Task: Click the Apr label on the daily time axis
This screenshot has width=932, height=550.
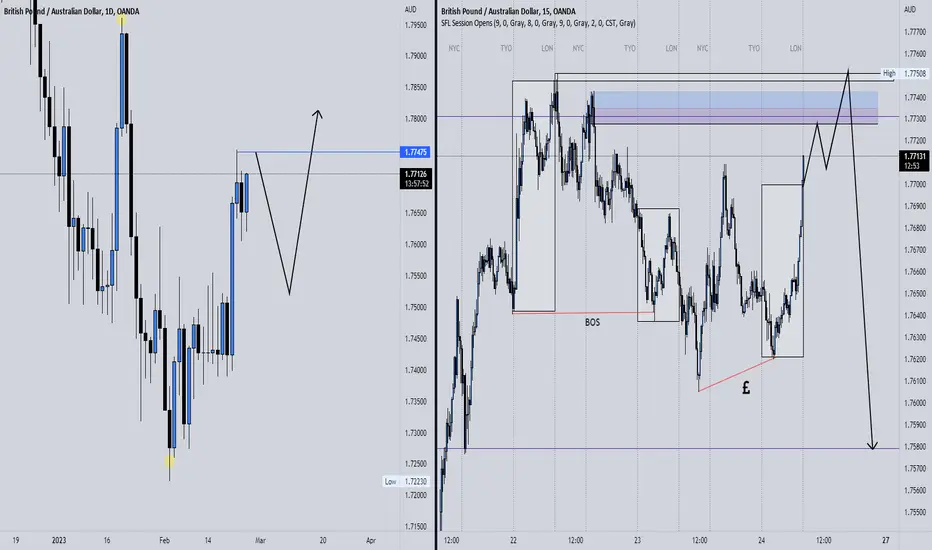Action: point(371,540)
